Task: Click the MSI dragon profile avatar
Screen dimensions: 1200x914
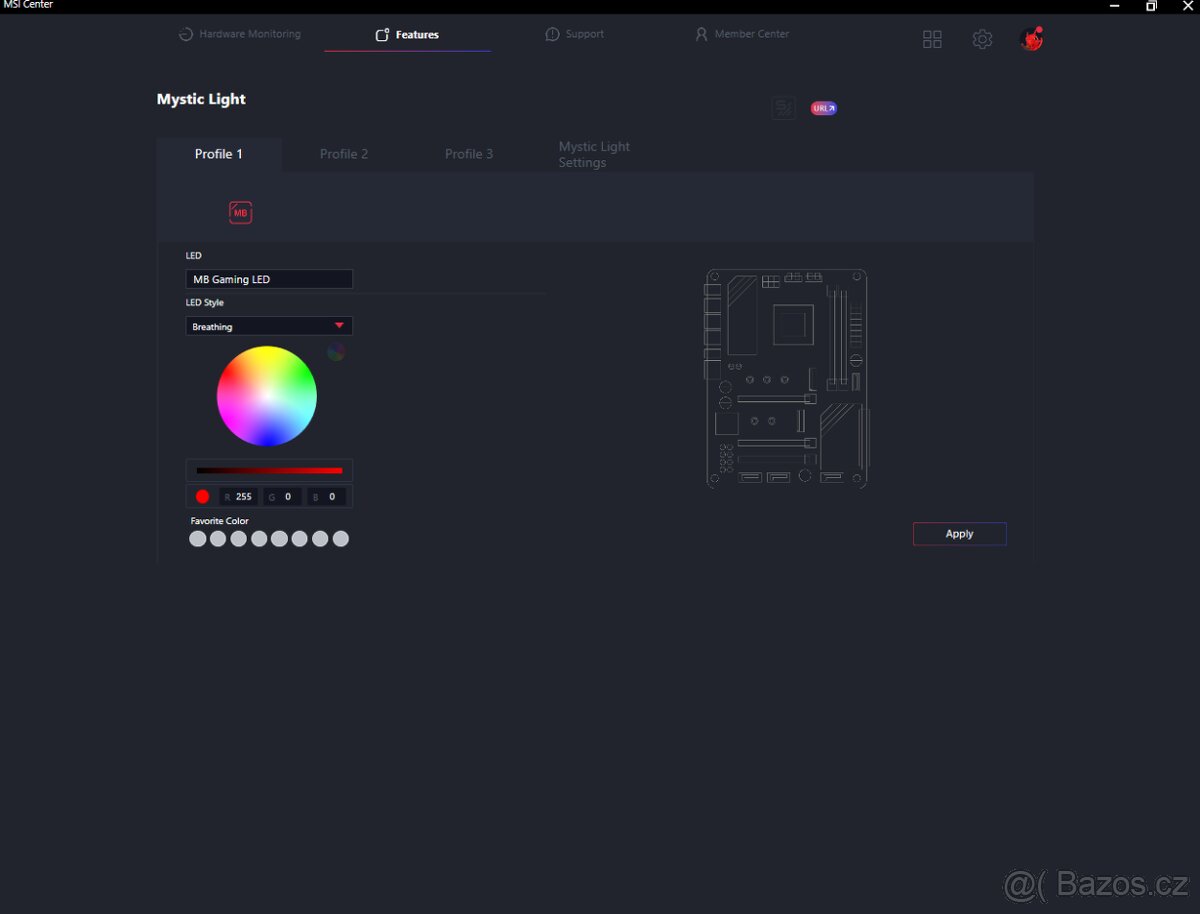Action: tap(1030, 39)
